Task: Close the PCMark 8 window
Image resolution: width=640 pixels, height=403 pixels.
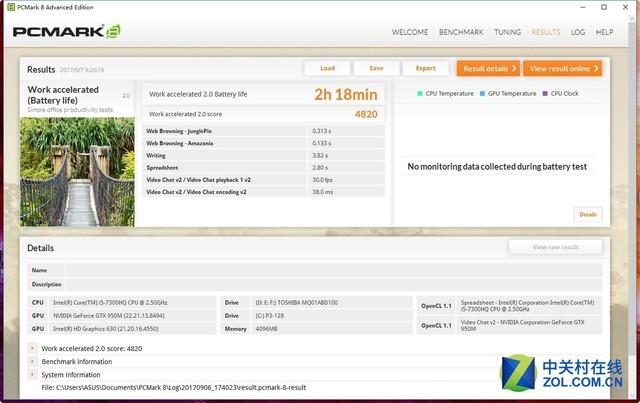Action: (625, 7)
